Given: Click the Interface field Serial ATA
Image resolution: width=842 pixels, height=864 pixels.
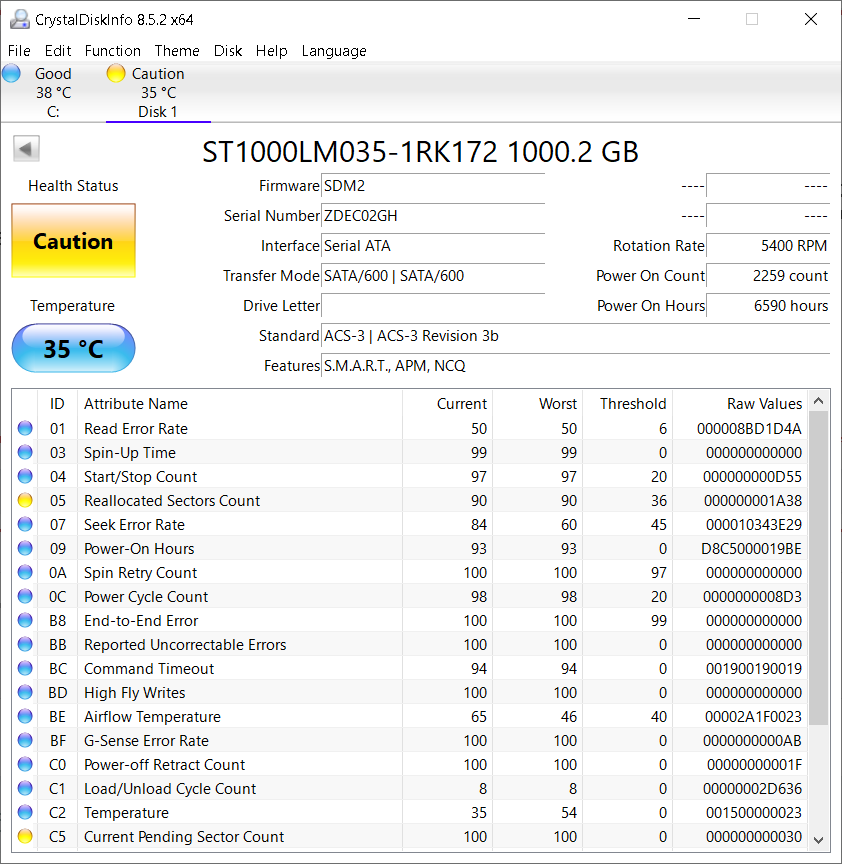Looking at the screenshot, I should 433,246.
